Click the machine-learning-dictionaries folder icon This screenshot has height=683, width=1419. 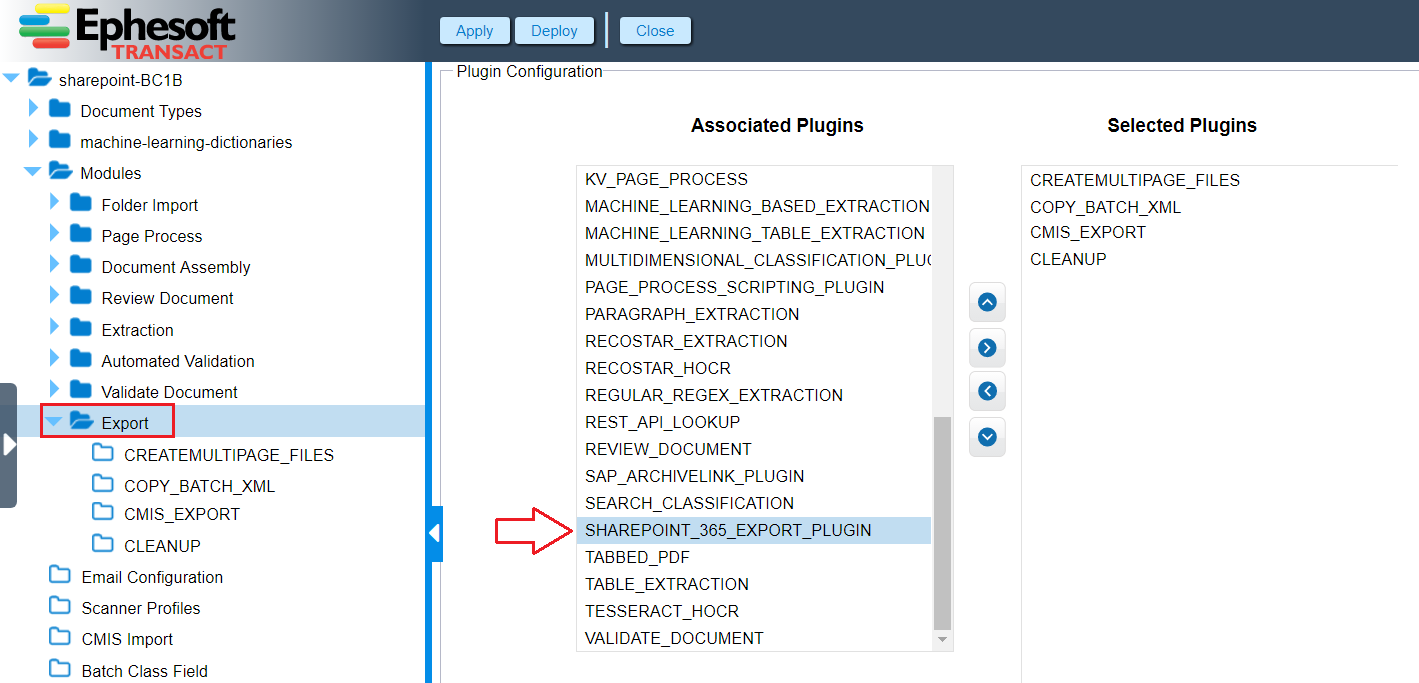click(x=60, y=140)
